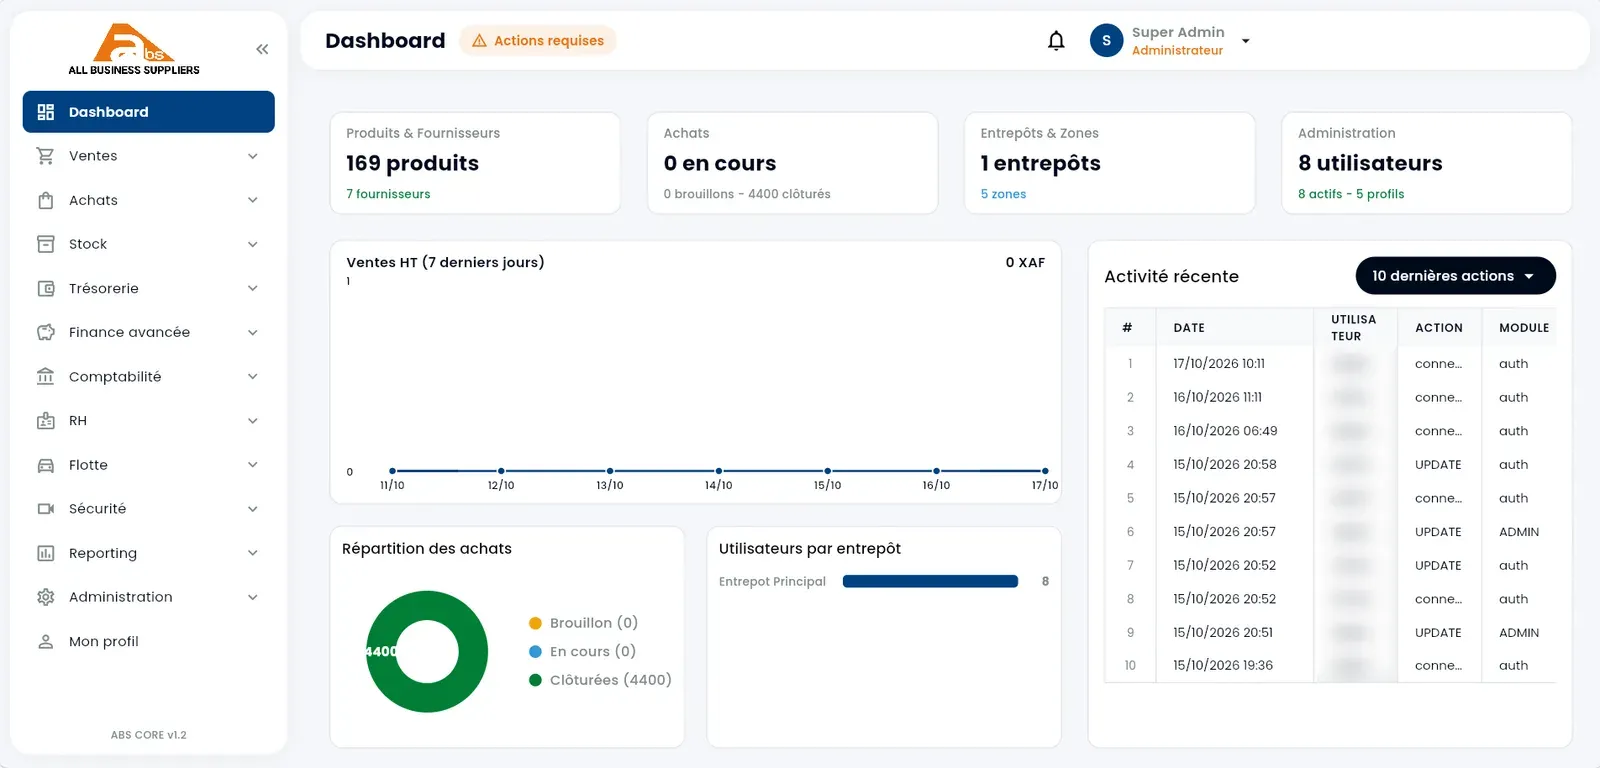Toggle the Brouillon (0) legend item

pyautogui.click(x=584, y=623)
